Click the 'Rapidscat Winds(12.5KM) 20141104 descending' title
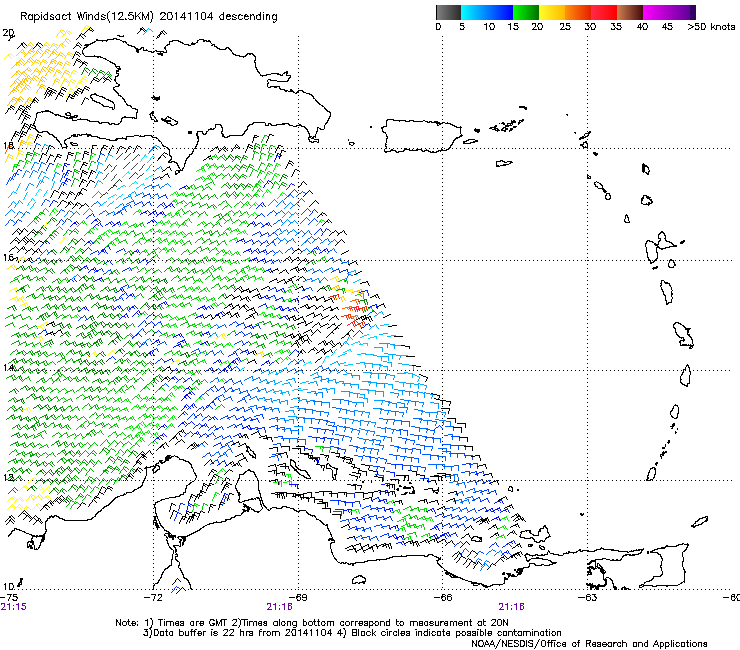Image resolution: width=740 pixels, height=650 pixels. pos(149,16)
